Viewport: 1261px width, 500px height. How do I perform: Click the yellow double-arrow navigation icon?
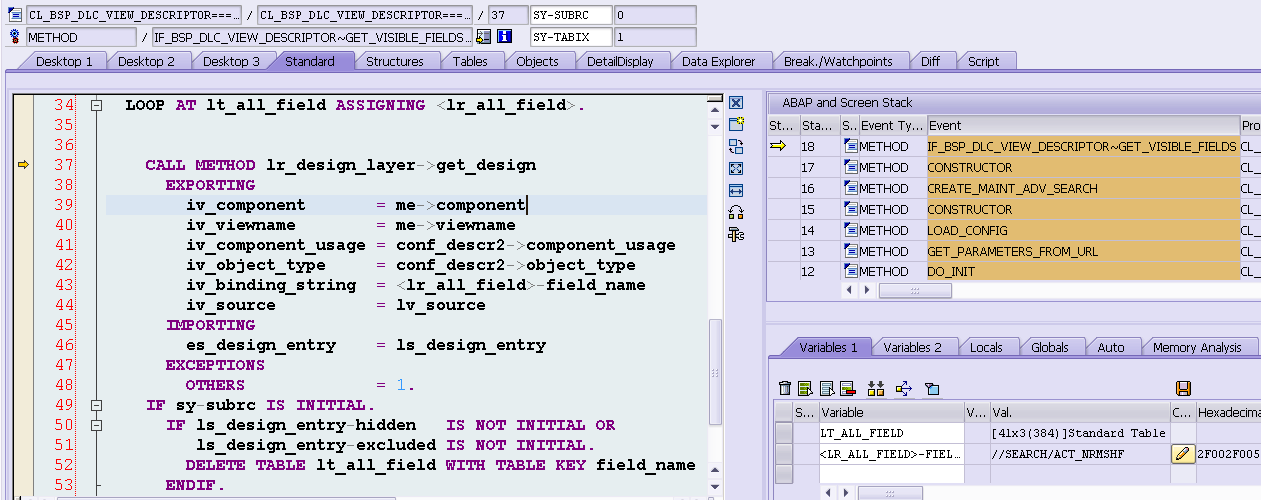(904, 388)
